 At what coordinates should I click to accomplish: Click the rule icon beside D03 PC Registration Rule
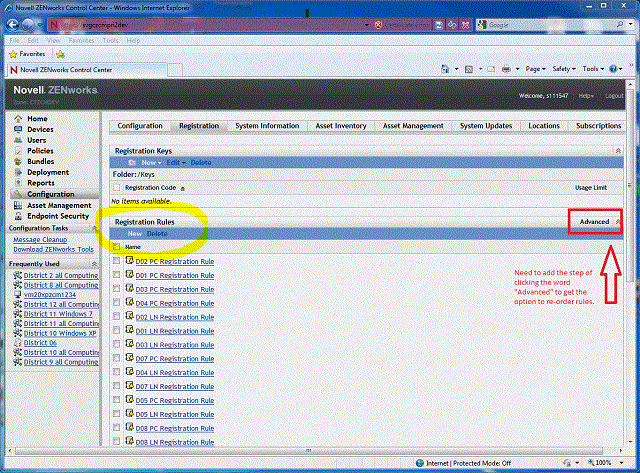(x=129, y=289)
